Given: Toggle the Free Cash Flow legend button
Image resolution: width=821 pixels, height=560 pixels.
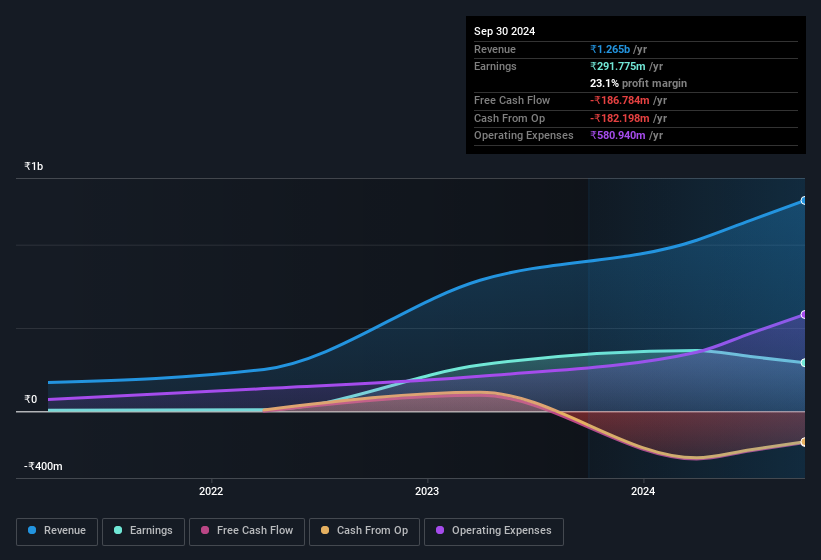Looking at the screenshot, I should (247, 531).
